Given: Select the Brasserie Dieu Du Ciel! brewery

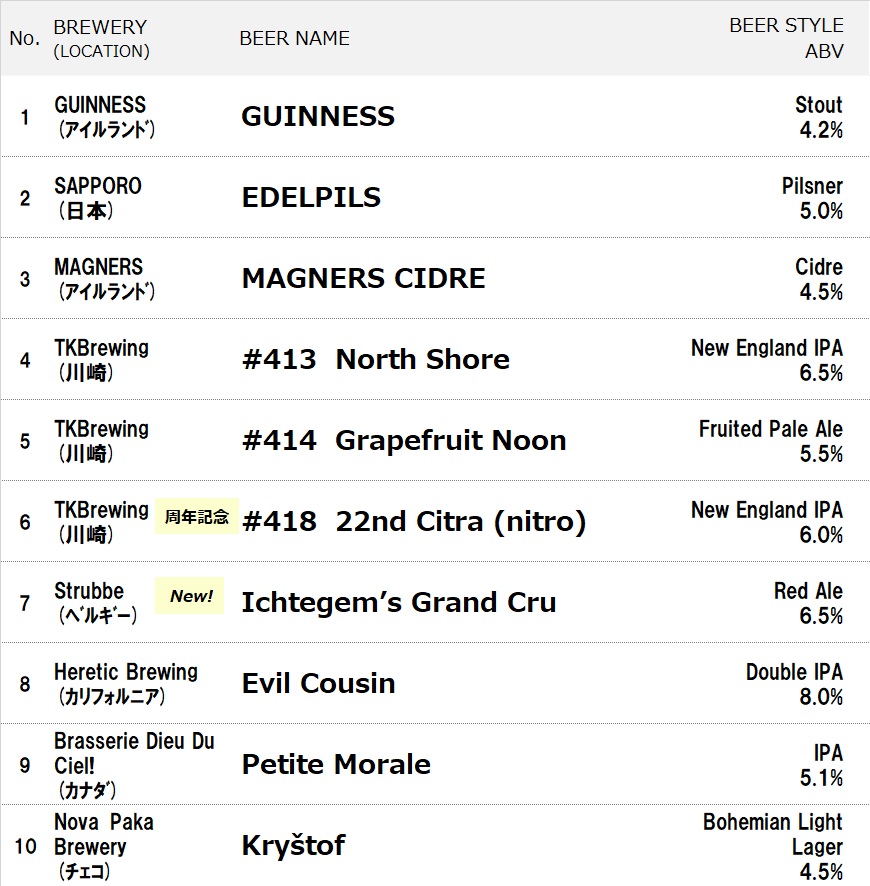Looking at the screenshot, I should 134,753.
